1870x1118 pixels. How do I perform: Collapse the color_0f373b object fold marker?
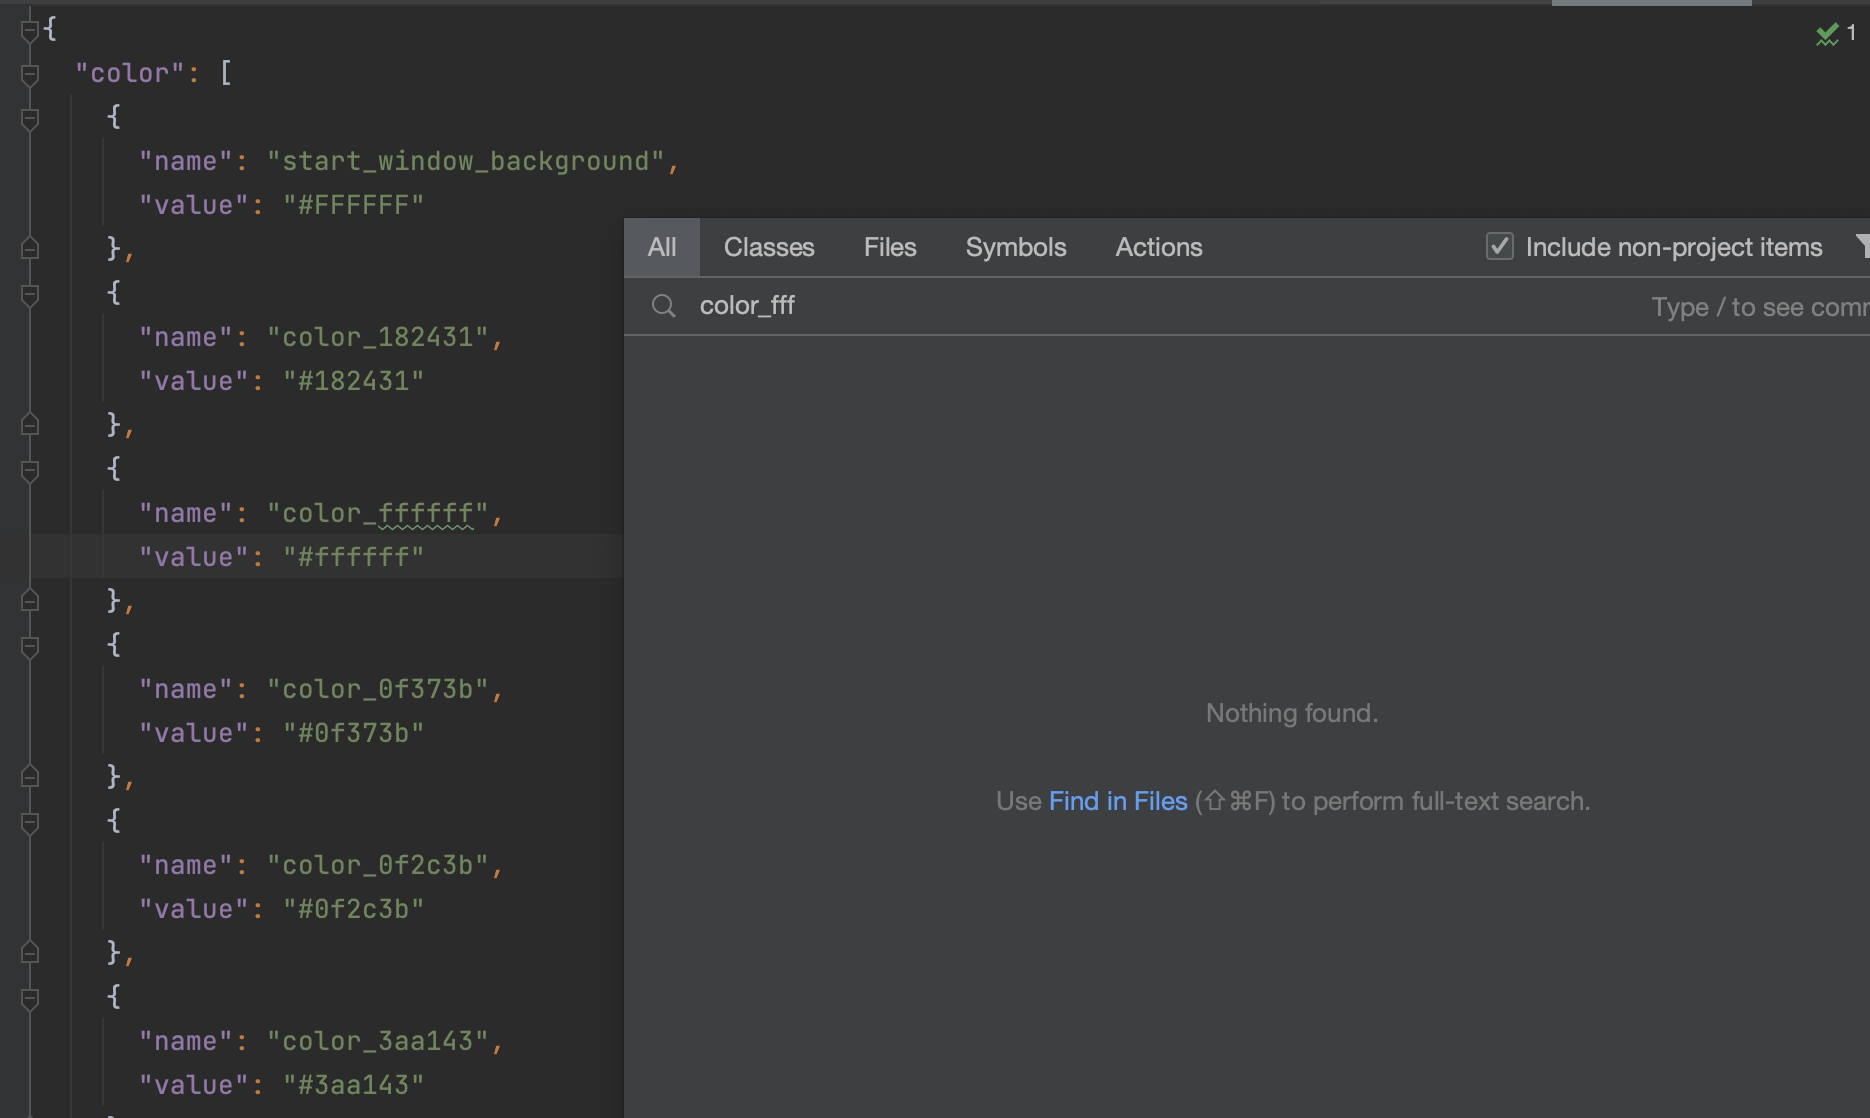click(30, 646)
